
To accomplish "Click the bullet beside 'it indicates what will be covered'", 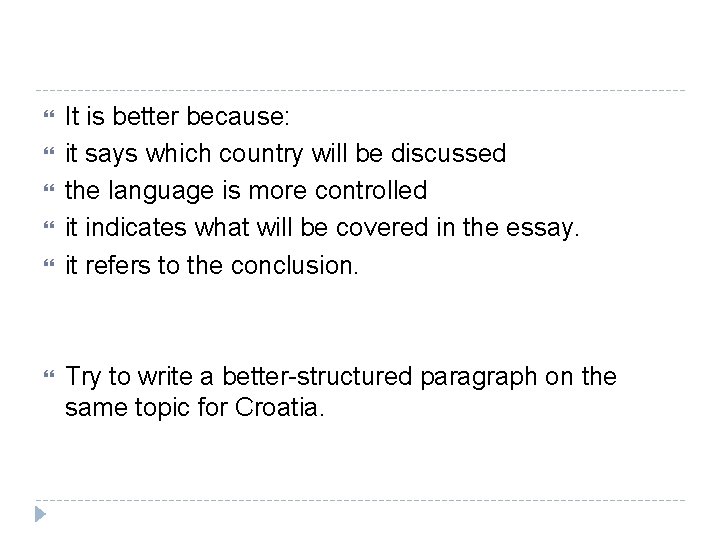I will (x=49, y=225).
